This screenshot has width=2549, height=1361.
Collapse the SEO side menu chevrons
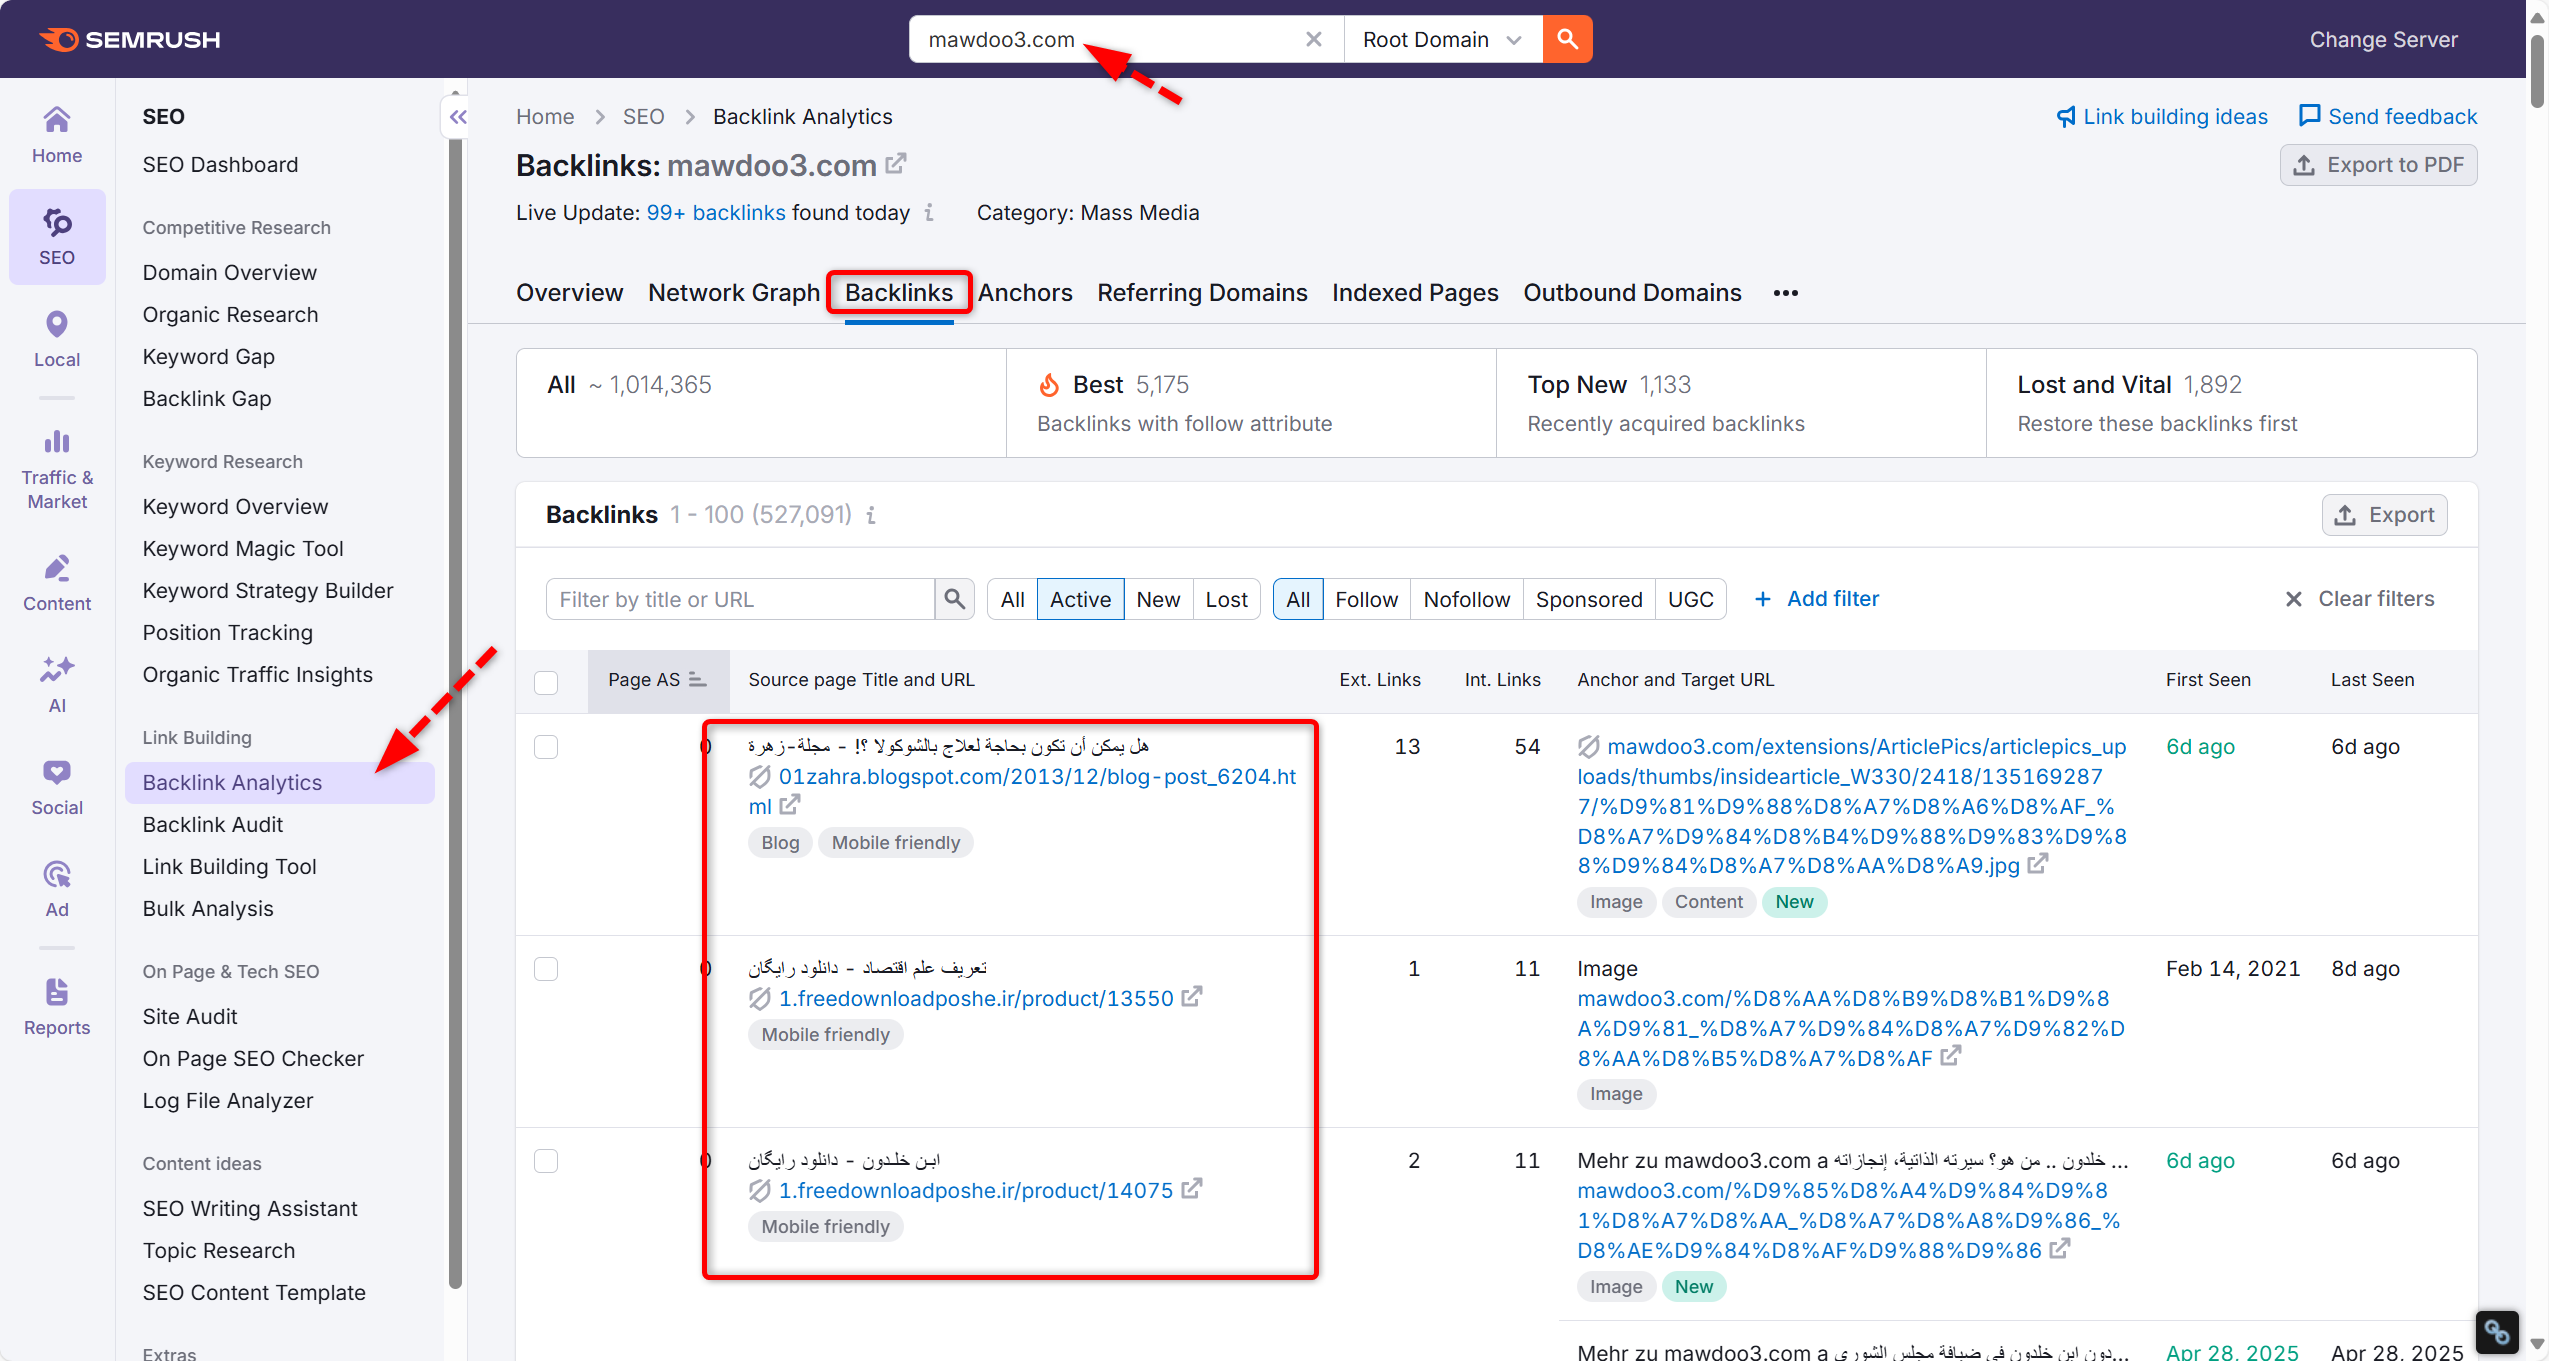pyautogui.click(x=458, y=117)
